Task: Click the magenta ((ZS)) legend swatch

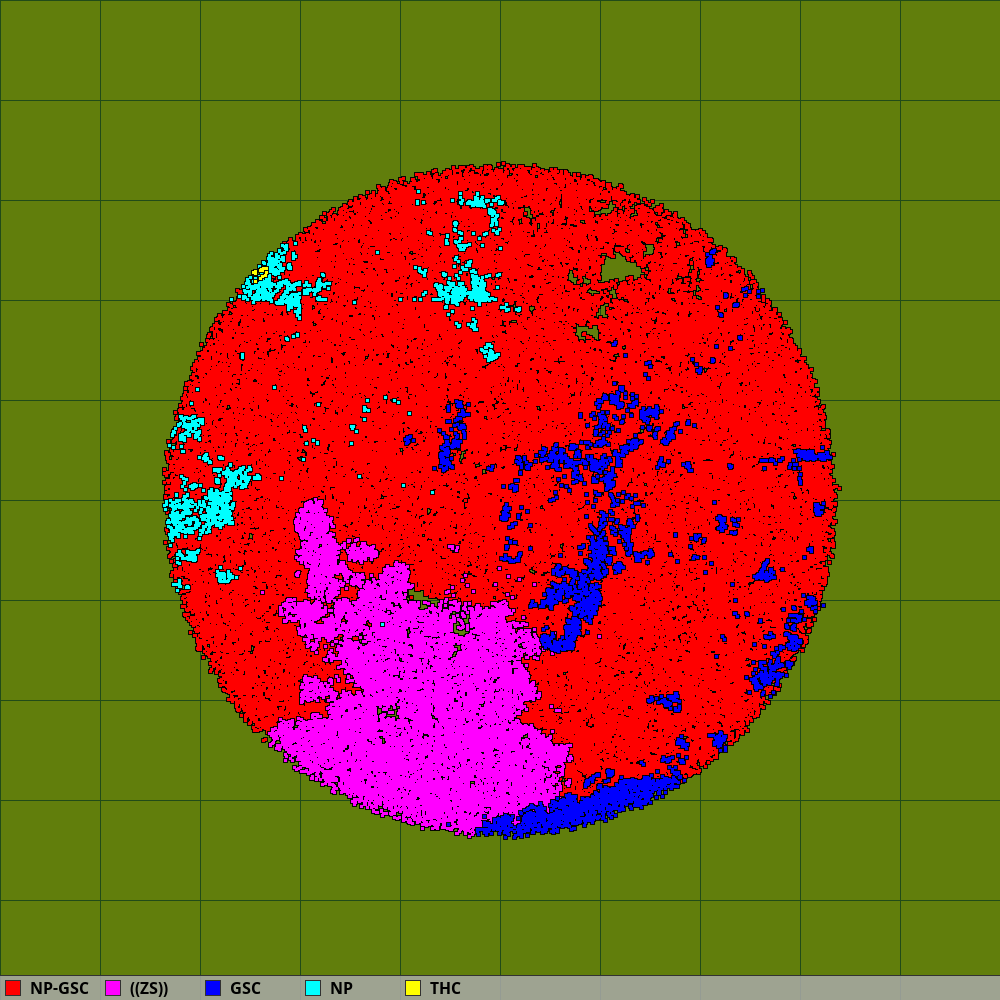Action: pyautogui.click(x=113, y=988)
